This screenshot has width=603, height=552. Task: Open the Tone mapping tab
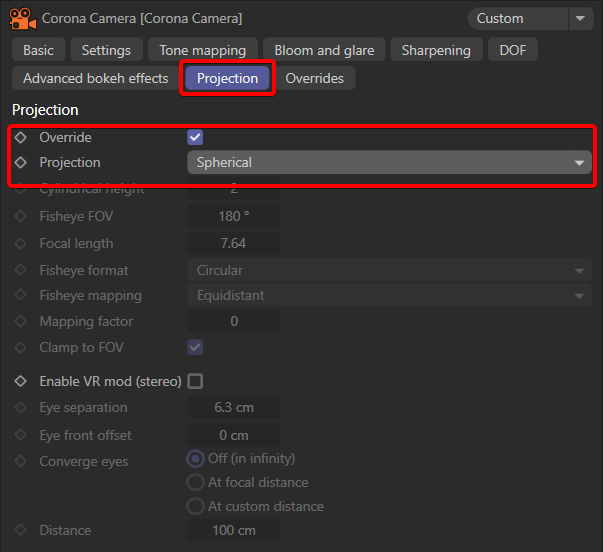(x=203, y=50)
